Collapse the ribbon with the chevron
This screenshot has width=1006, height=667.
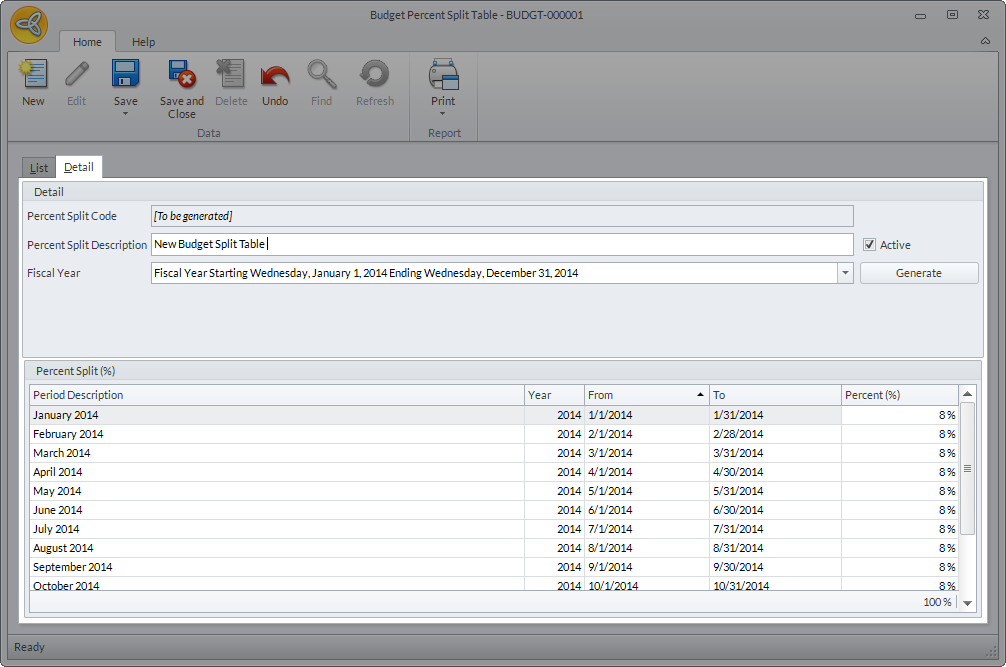(985, 42)
